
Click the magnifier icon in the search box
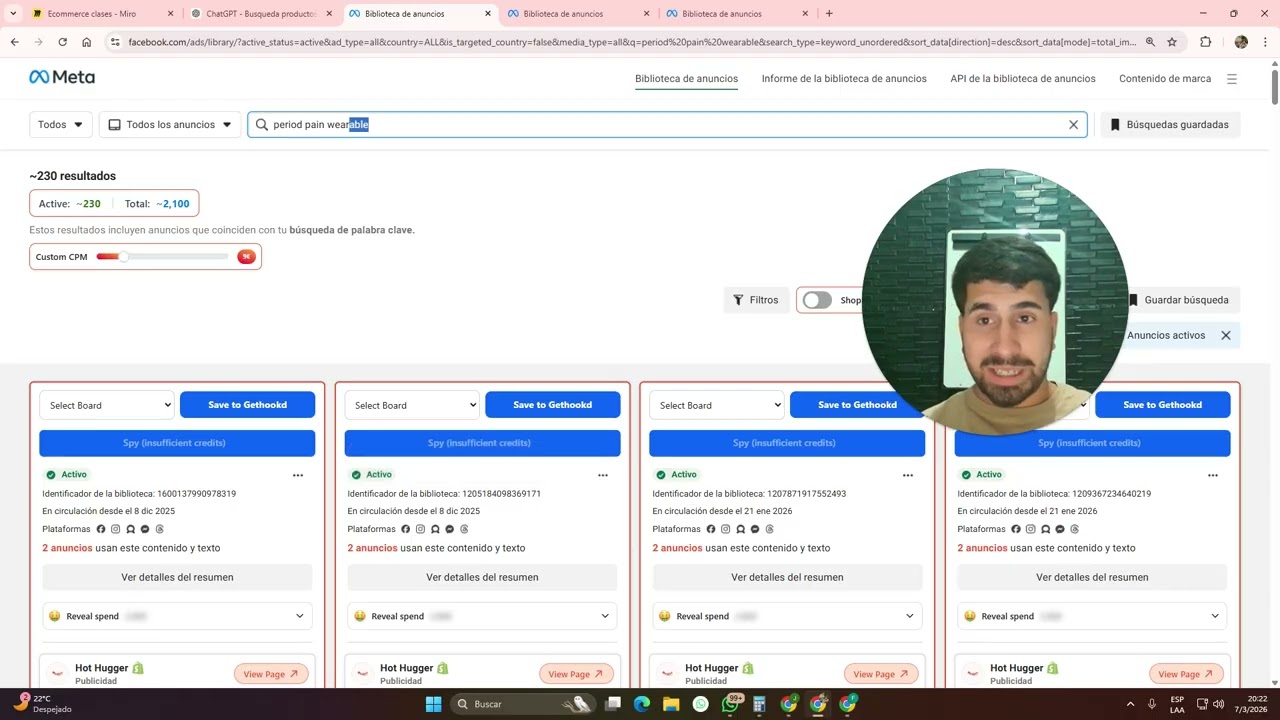click(262, 125)
